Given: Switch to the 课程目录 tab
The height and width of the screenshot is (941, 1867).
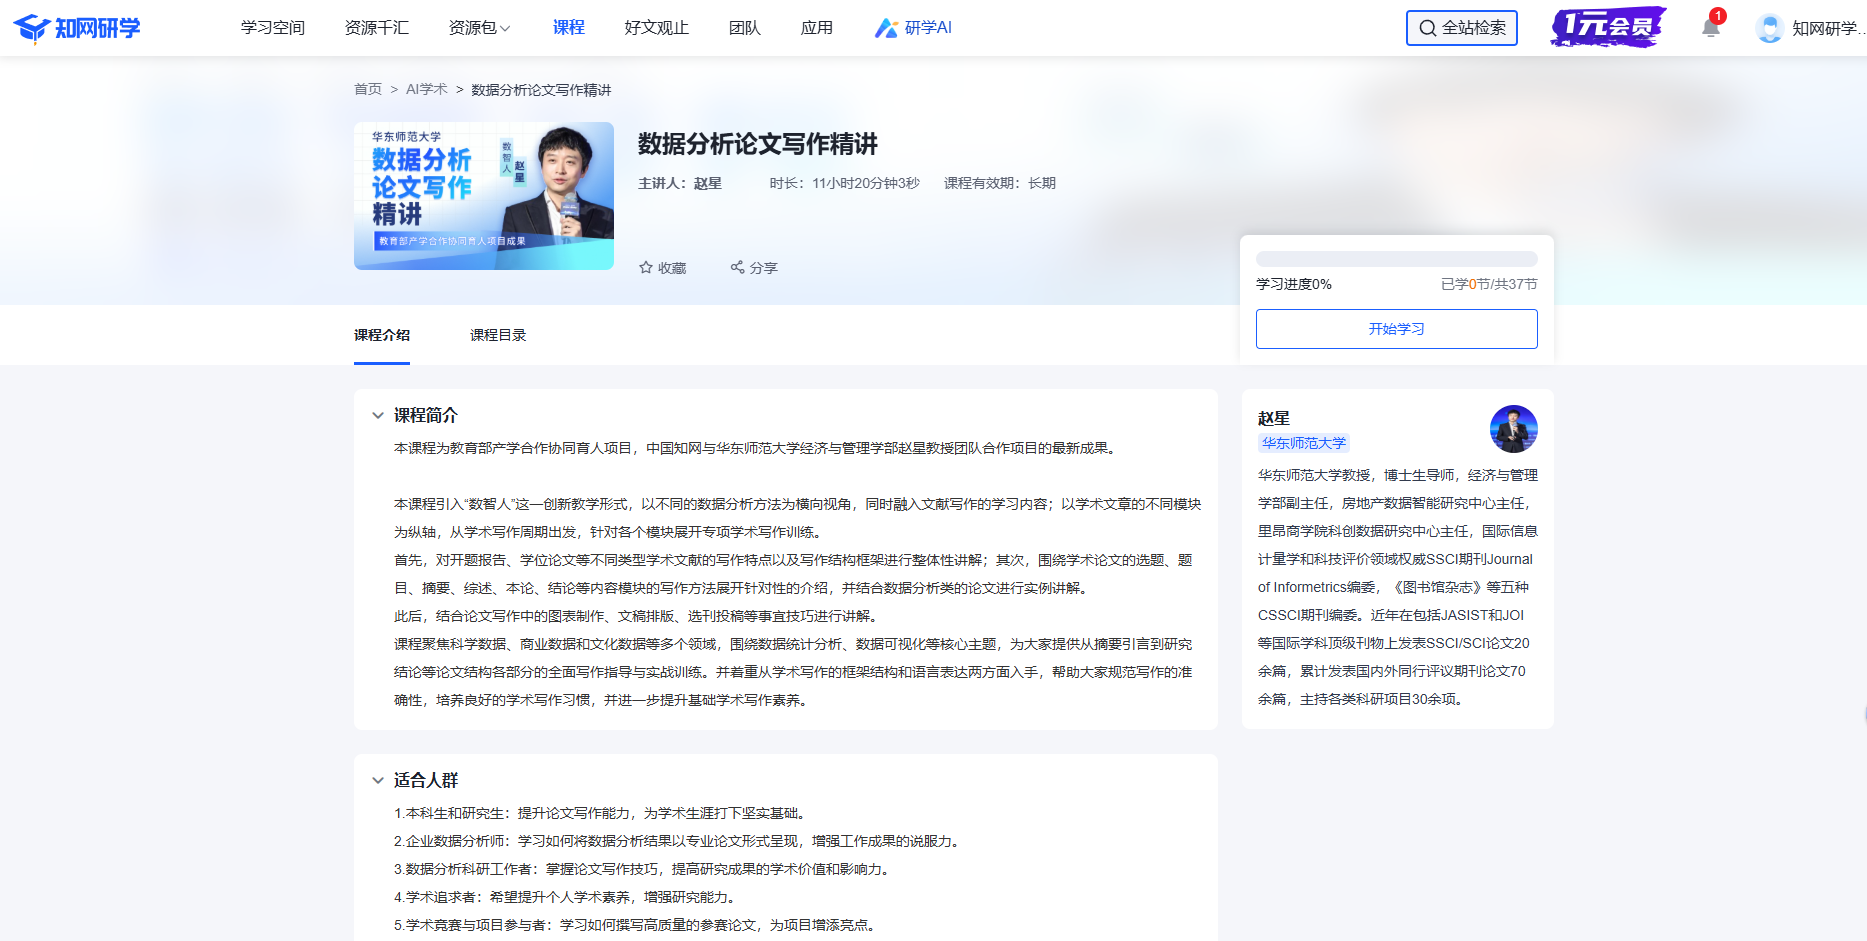Looking at the screenshot, I should [x=498, y=335].
